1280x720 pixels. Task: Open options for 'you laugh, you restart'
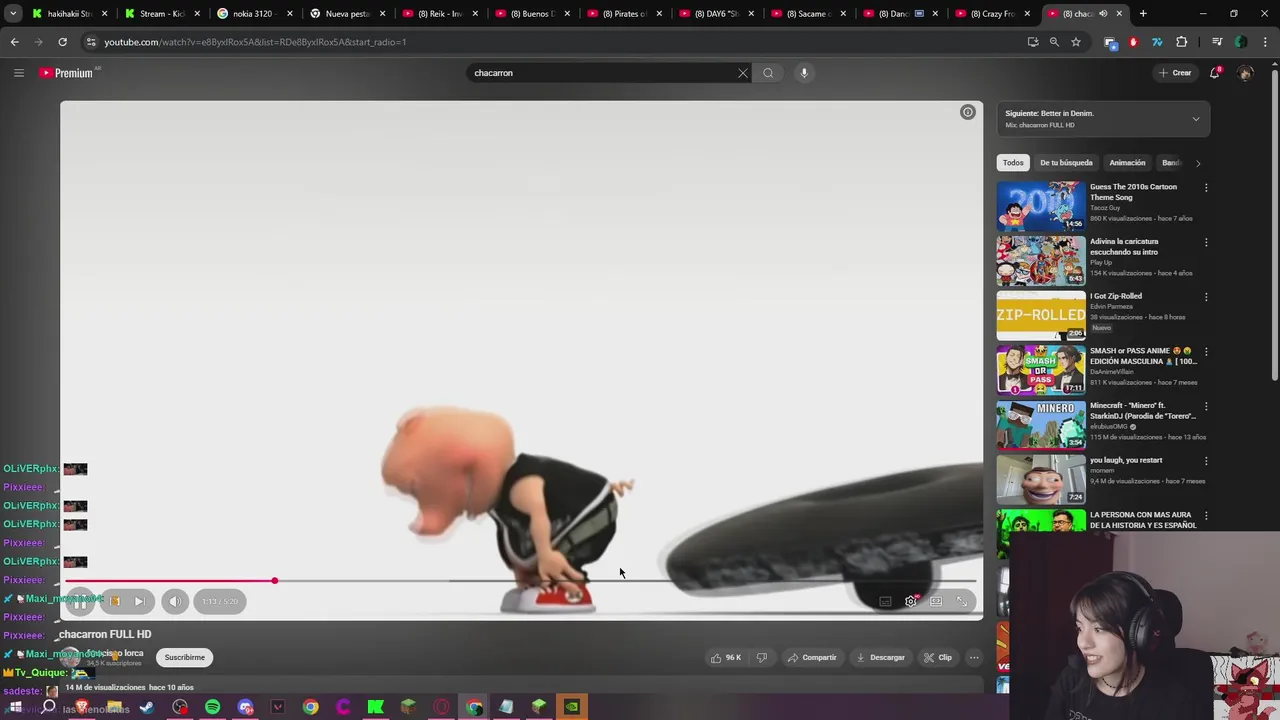pos(1206,461)
